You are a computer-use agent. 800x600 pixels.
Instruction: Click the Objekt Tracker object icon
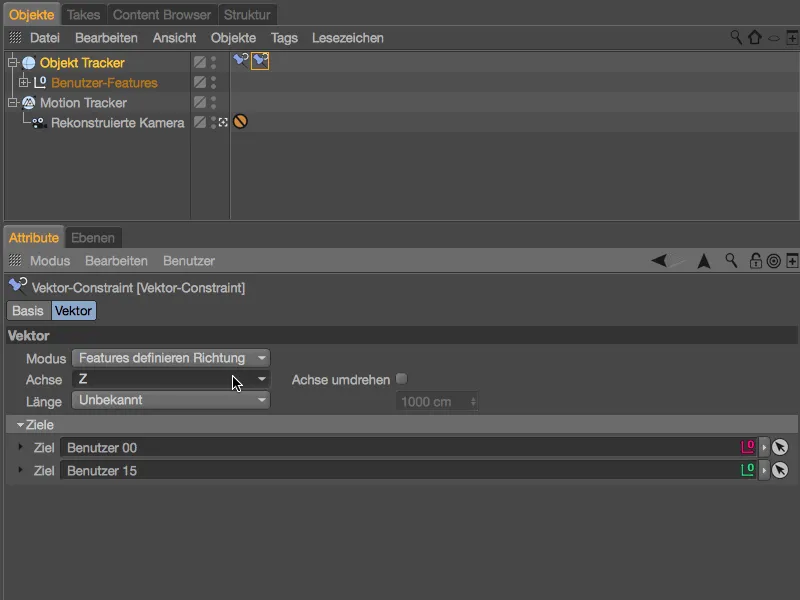tap(29, 63)
